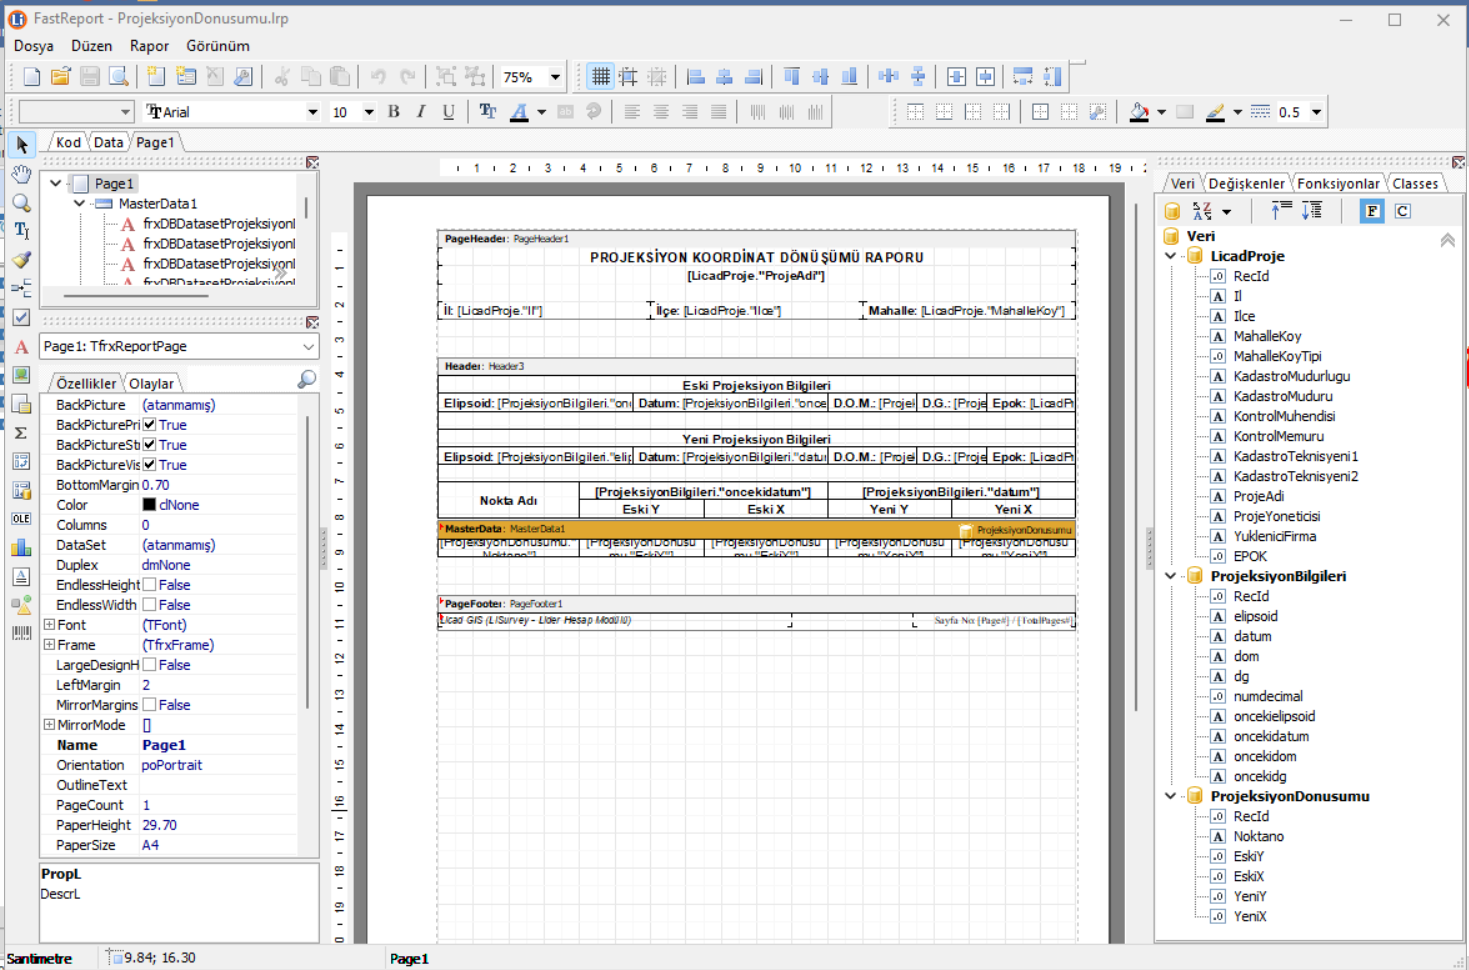Sort data tree using the A-Z icon
Screen dimensions: 1469x970
[x=1202, y=211]
